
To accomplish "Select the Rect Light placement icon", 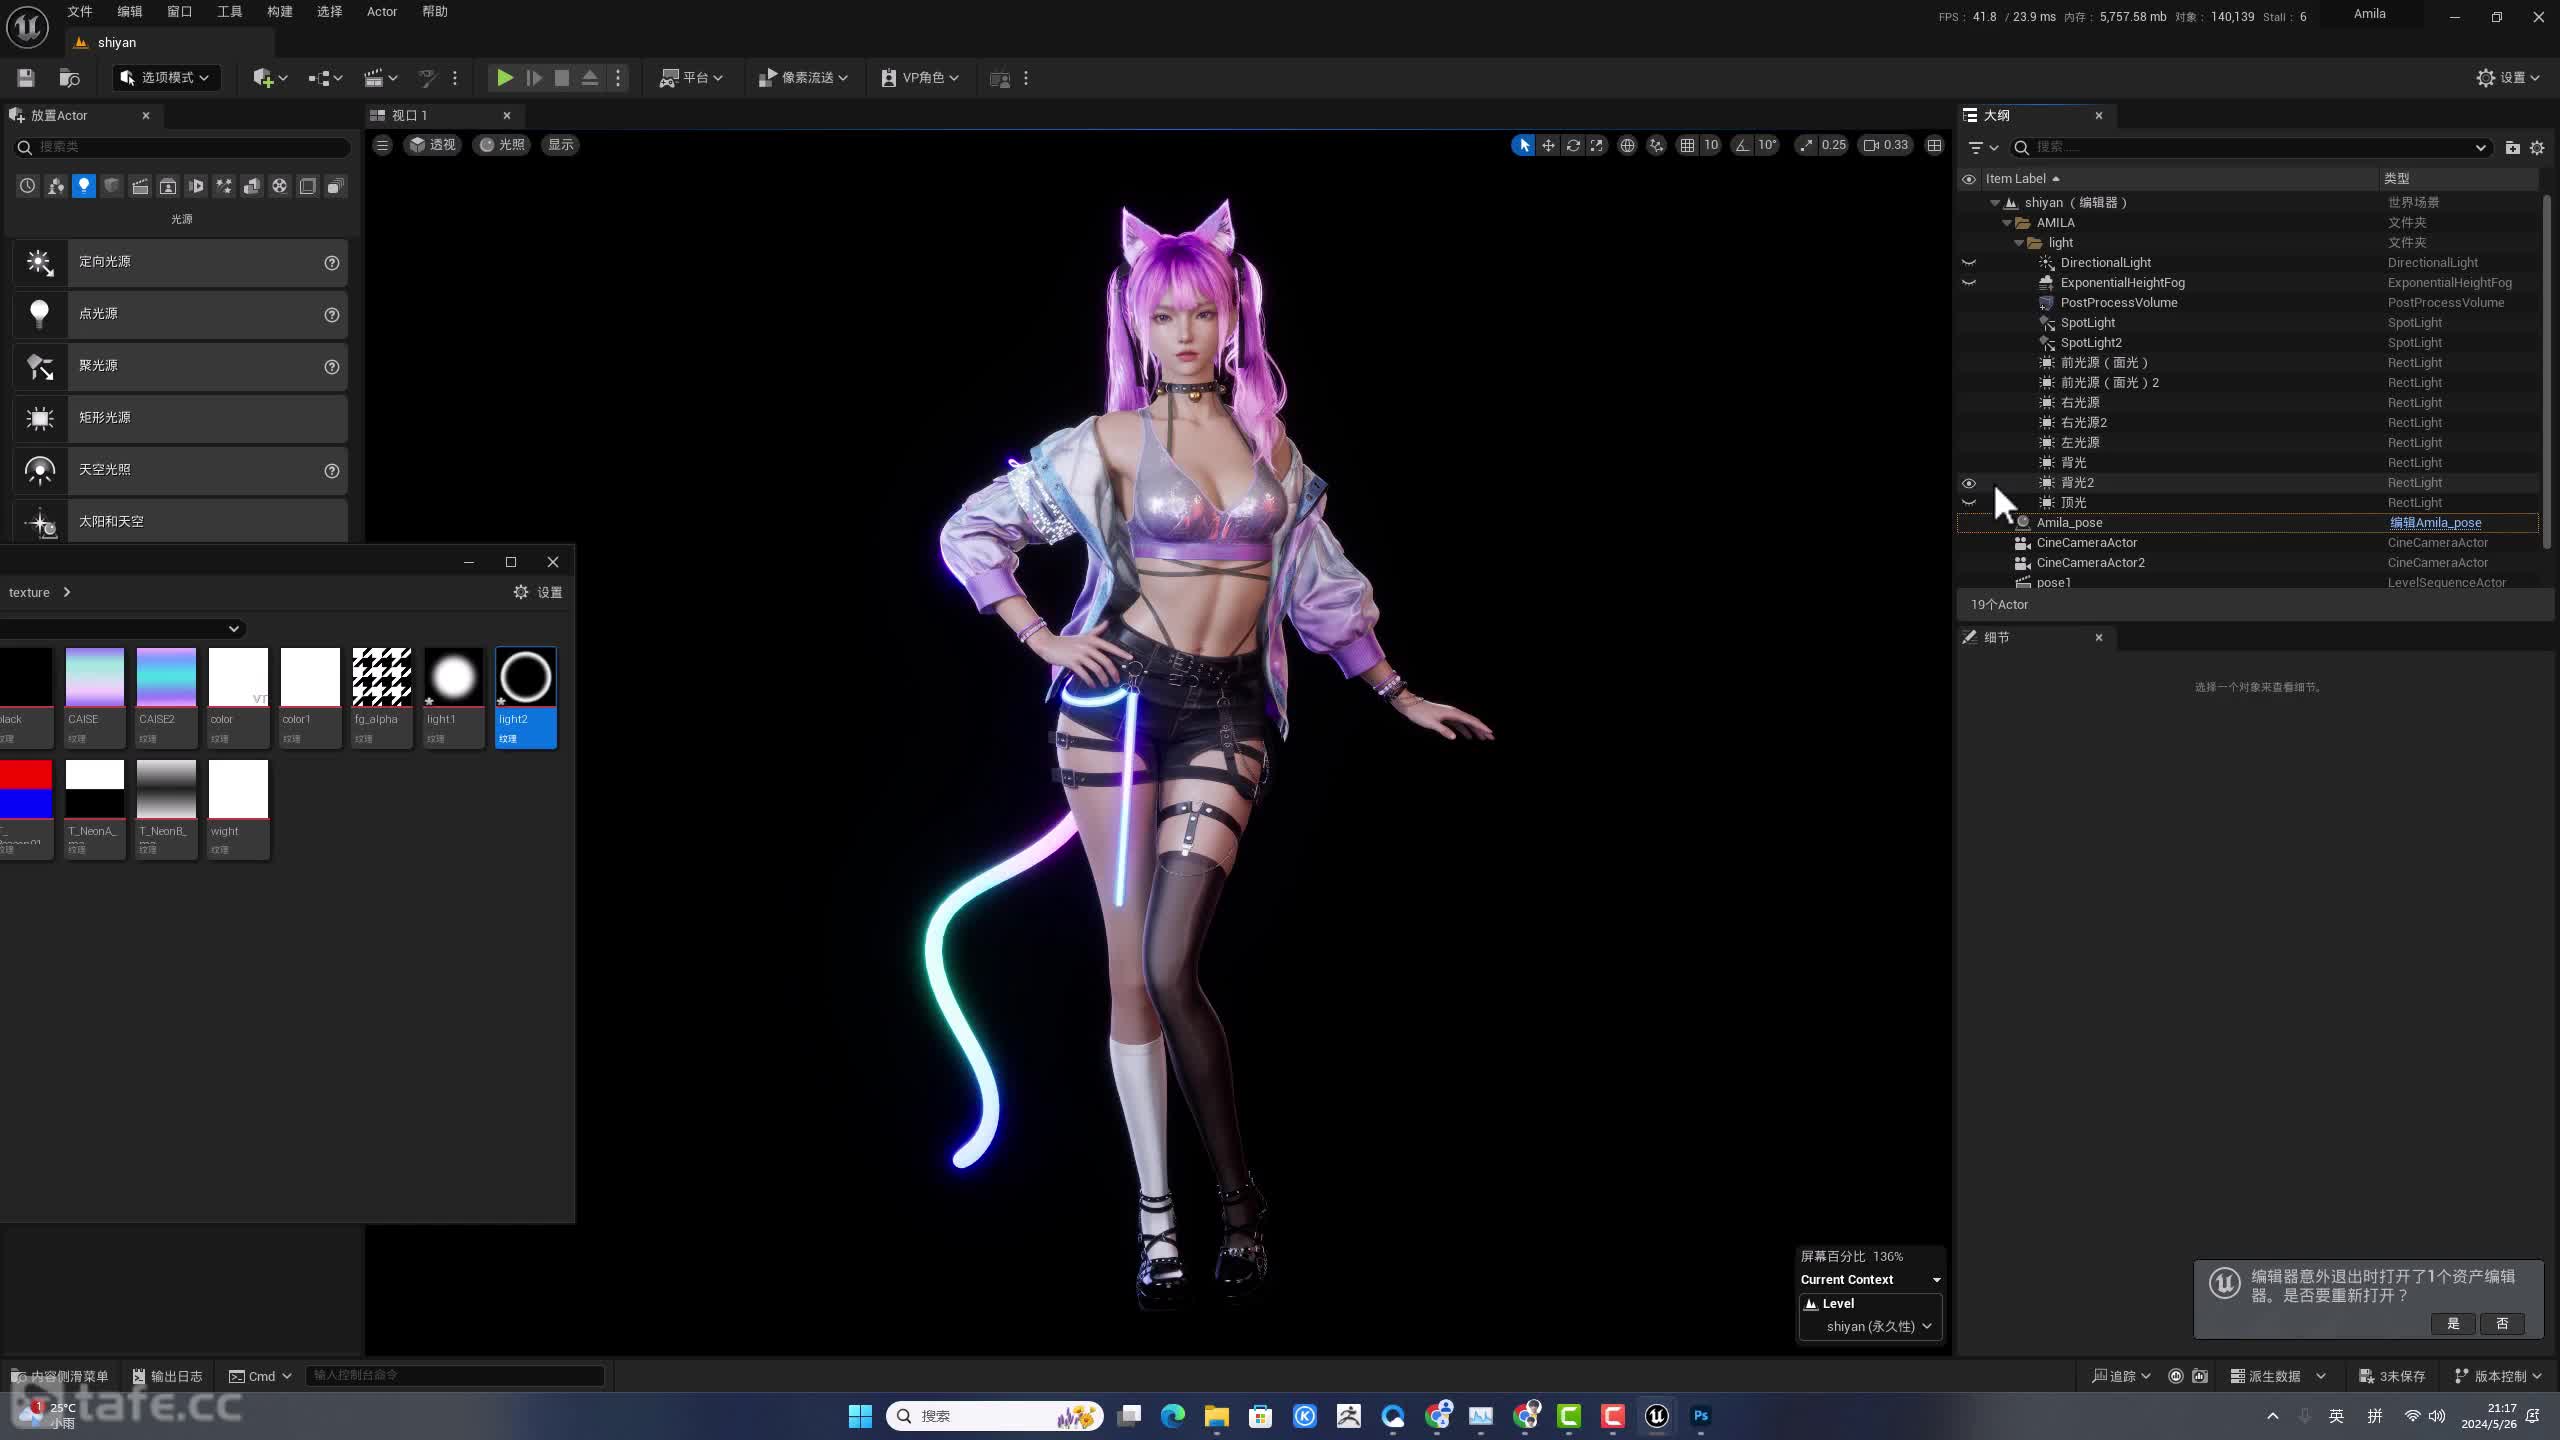I will pos(40,419).
